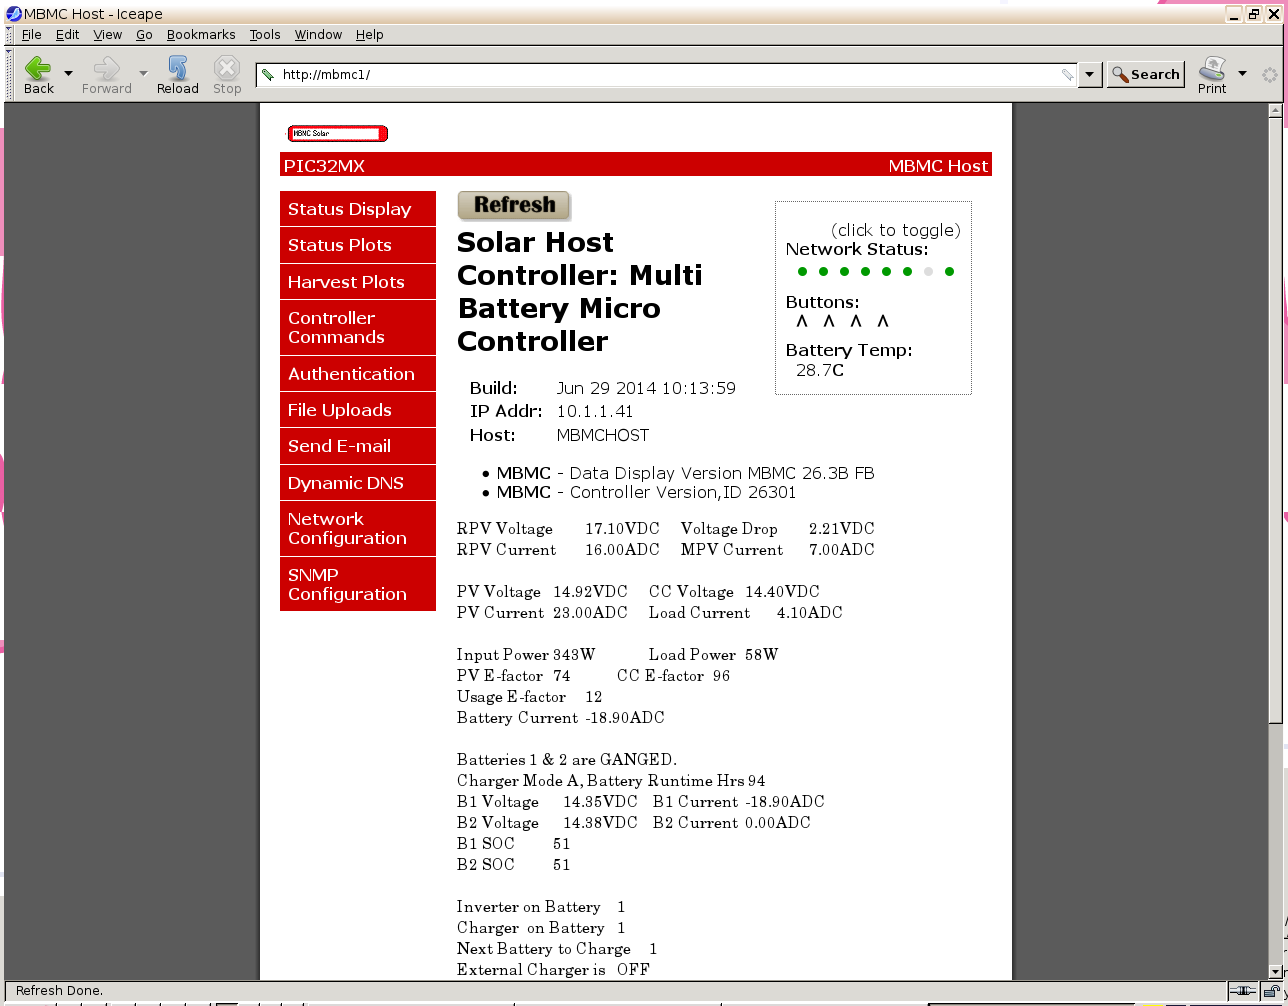Screen dimensions: 1288x1006
Task: Open the Status Display page
Action: (358, 209)
